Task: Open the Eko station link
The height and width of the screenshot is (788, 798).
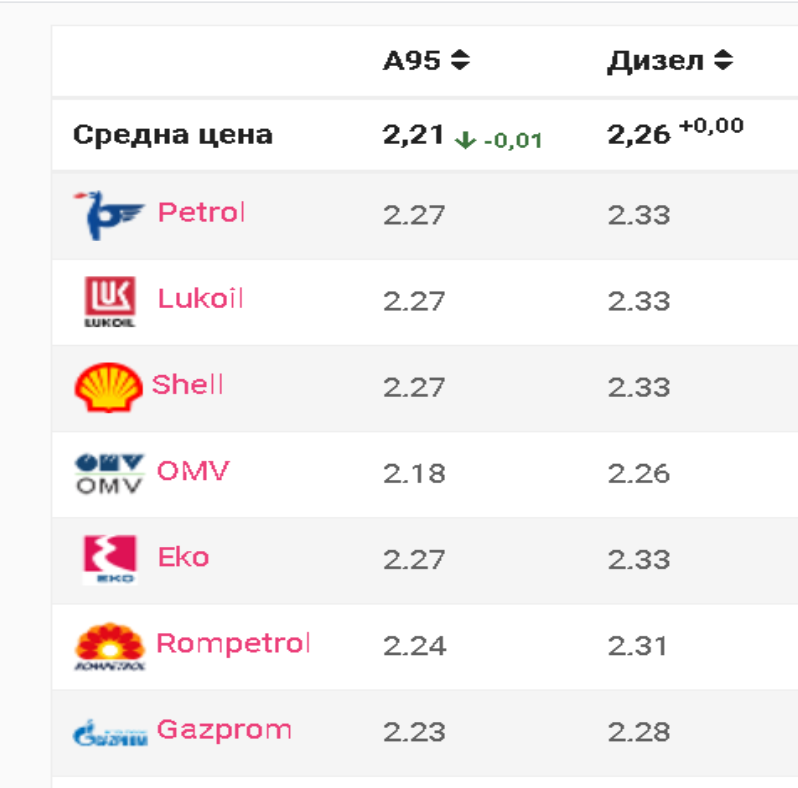Action: click(184, 557)
